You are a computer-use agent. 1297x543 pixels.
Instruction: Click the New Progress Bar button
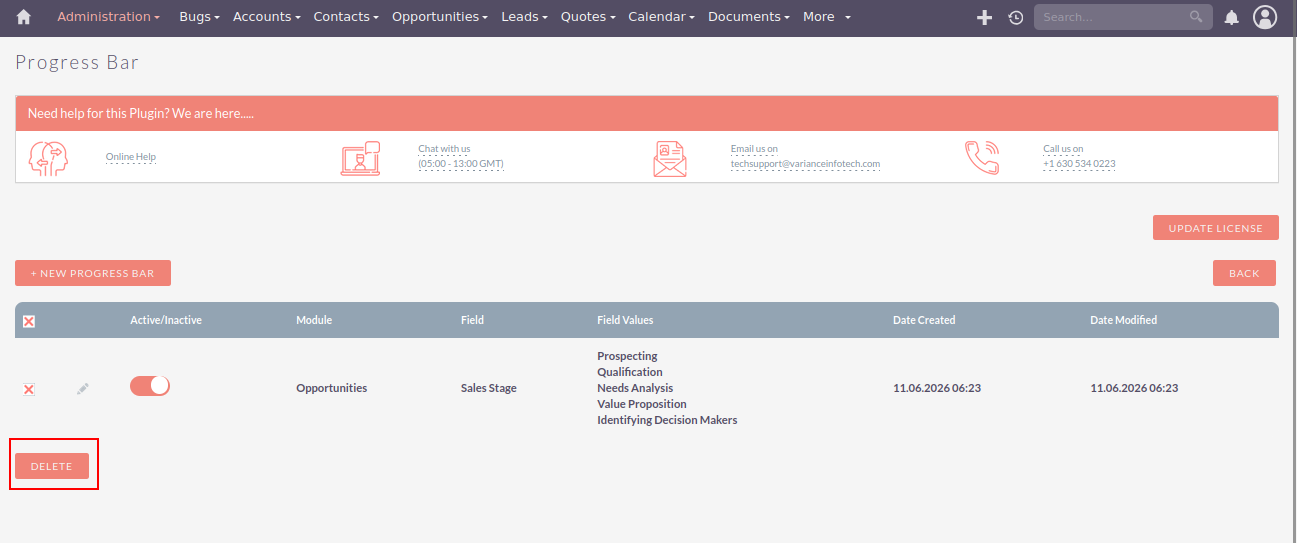click(x=93, y=273)
